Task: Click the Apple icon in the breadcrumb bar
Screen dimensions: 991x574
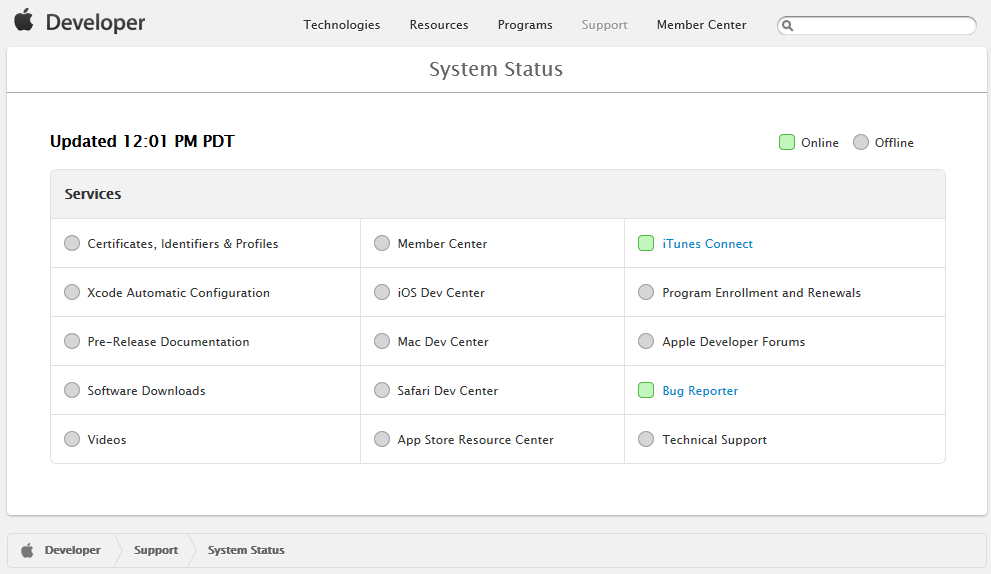Action: pos(27,550)
